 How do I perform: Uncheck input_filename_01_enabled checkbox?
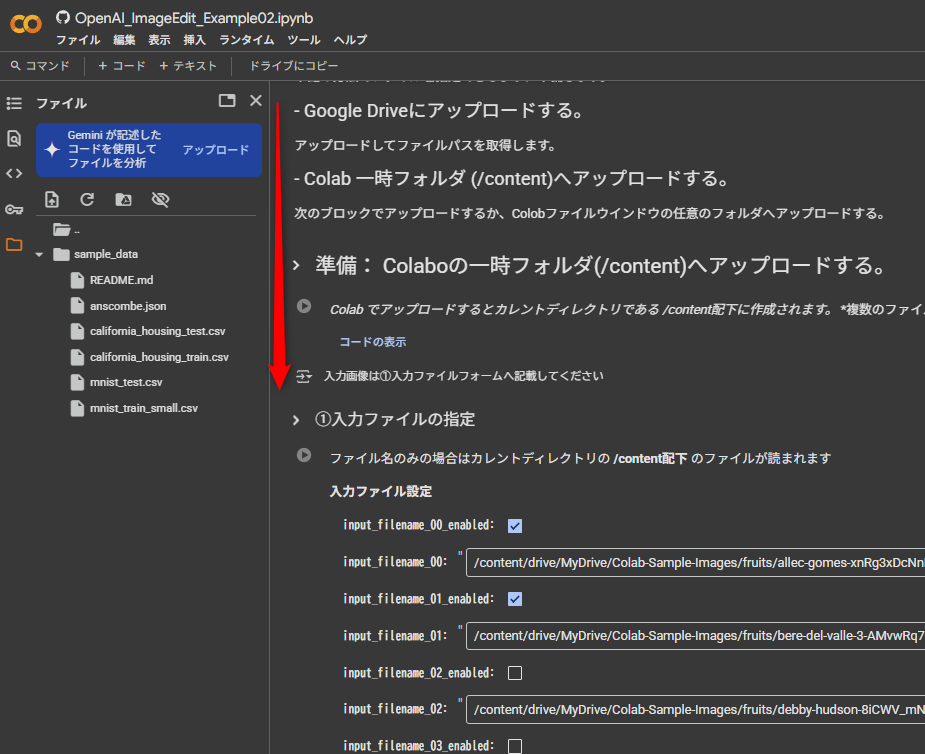[x=515, y=599]
